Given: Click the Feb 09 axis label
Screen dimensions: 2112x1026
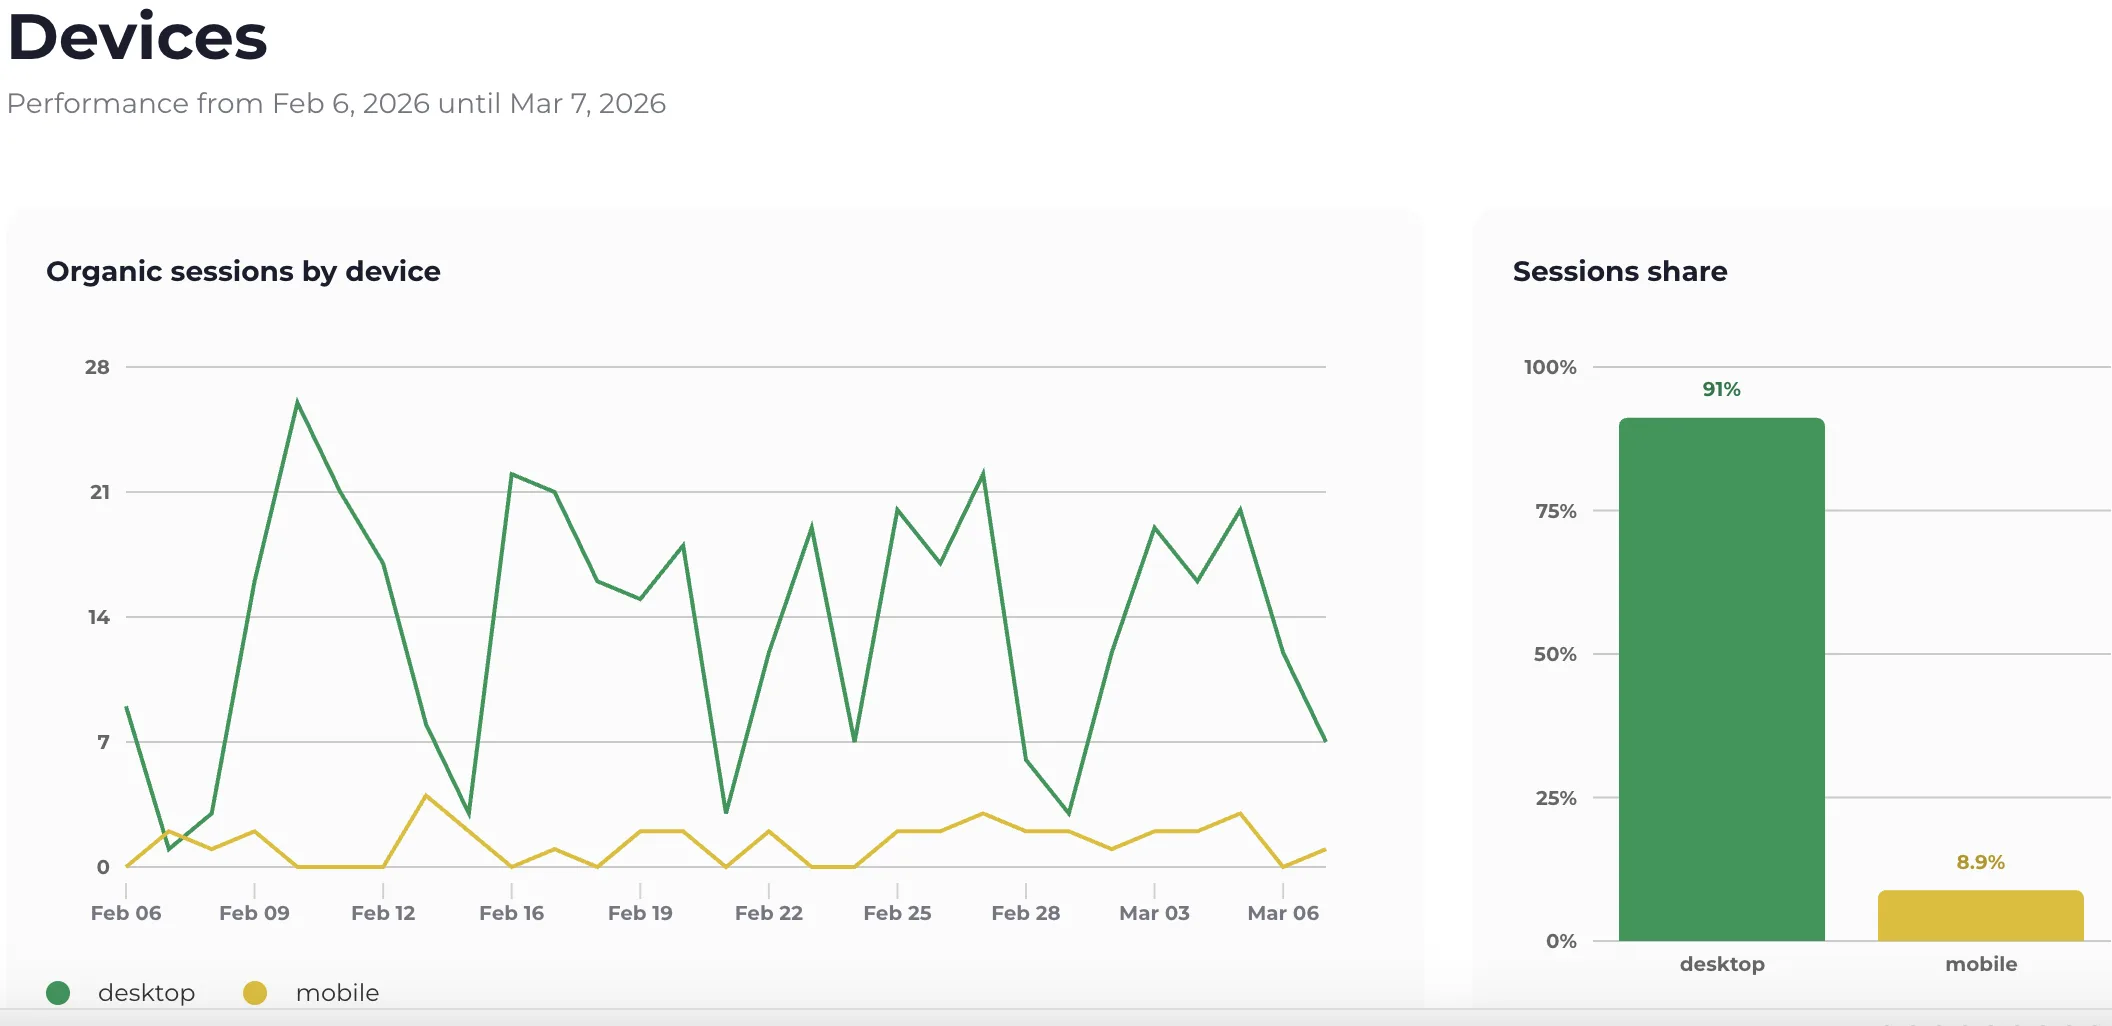Looking at the screenshot, I should pyautogui.click(x=254, y=912).
